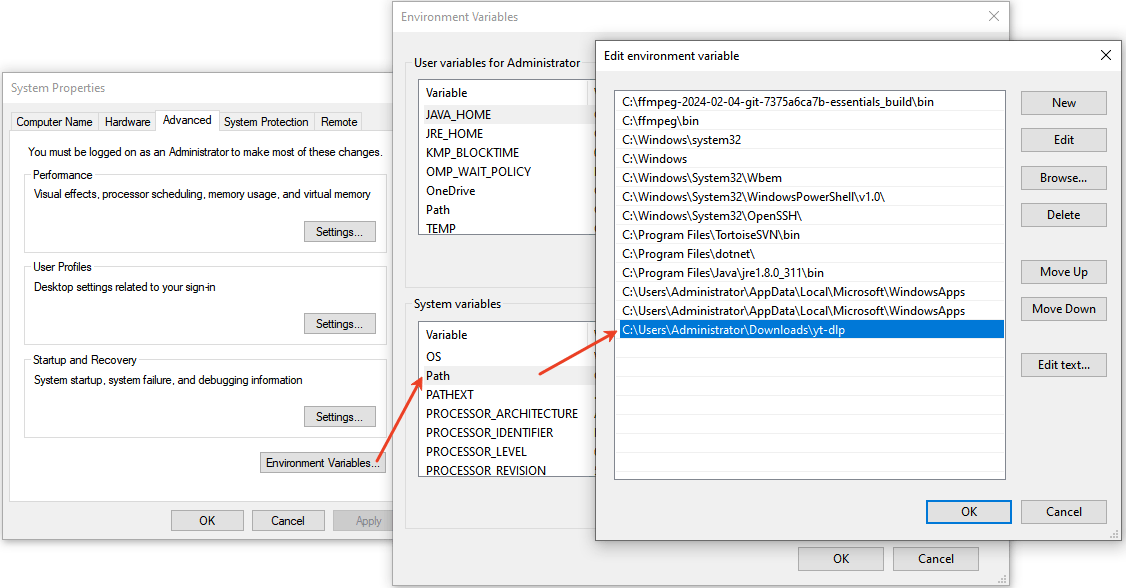This screenshot has height=588, width=1126.
Task: Confirm with OK in Edit environment variable
Action: click(967, 511)
